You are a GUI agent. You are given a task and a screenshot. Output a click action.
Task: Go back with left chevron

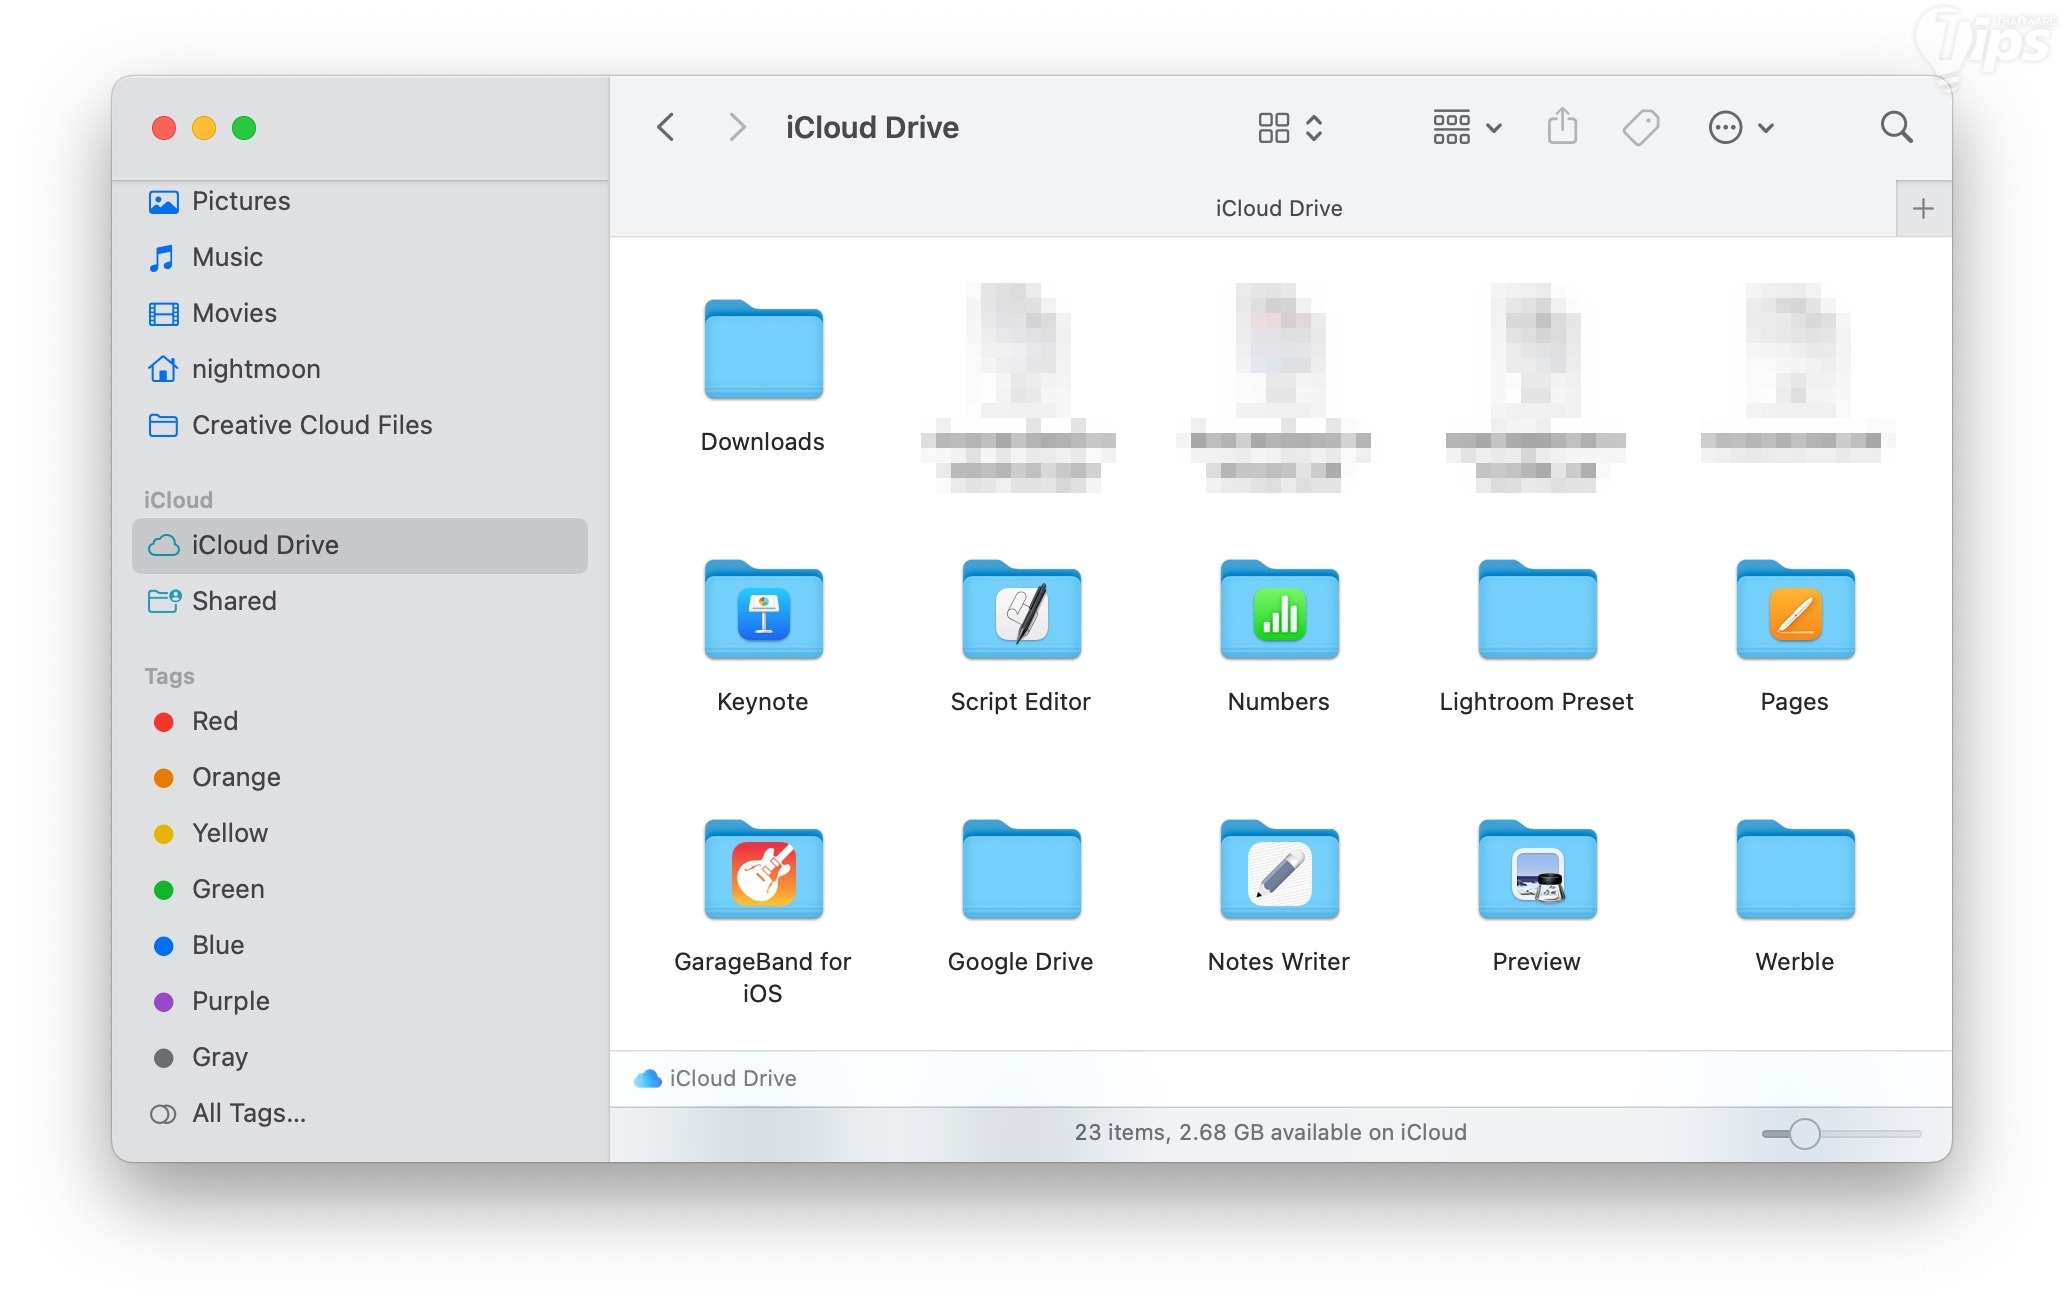666,127
